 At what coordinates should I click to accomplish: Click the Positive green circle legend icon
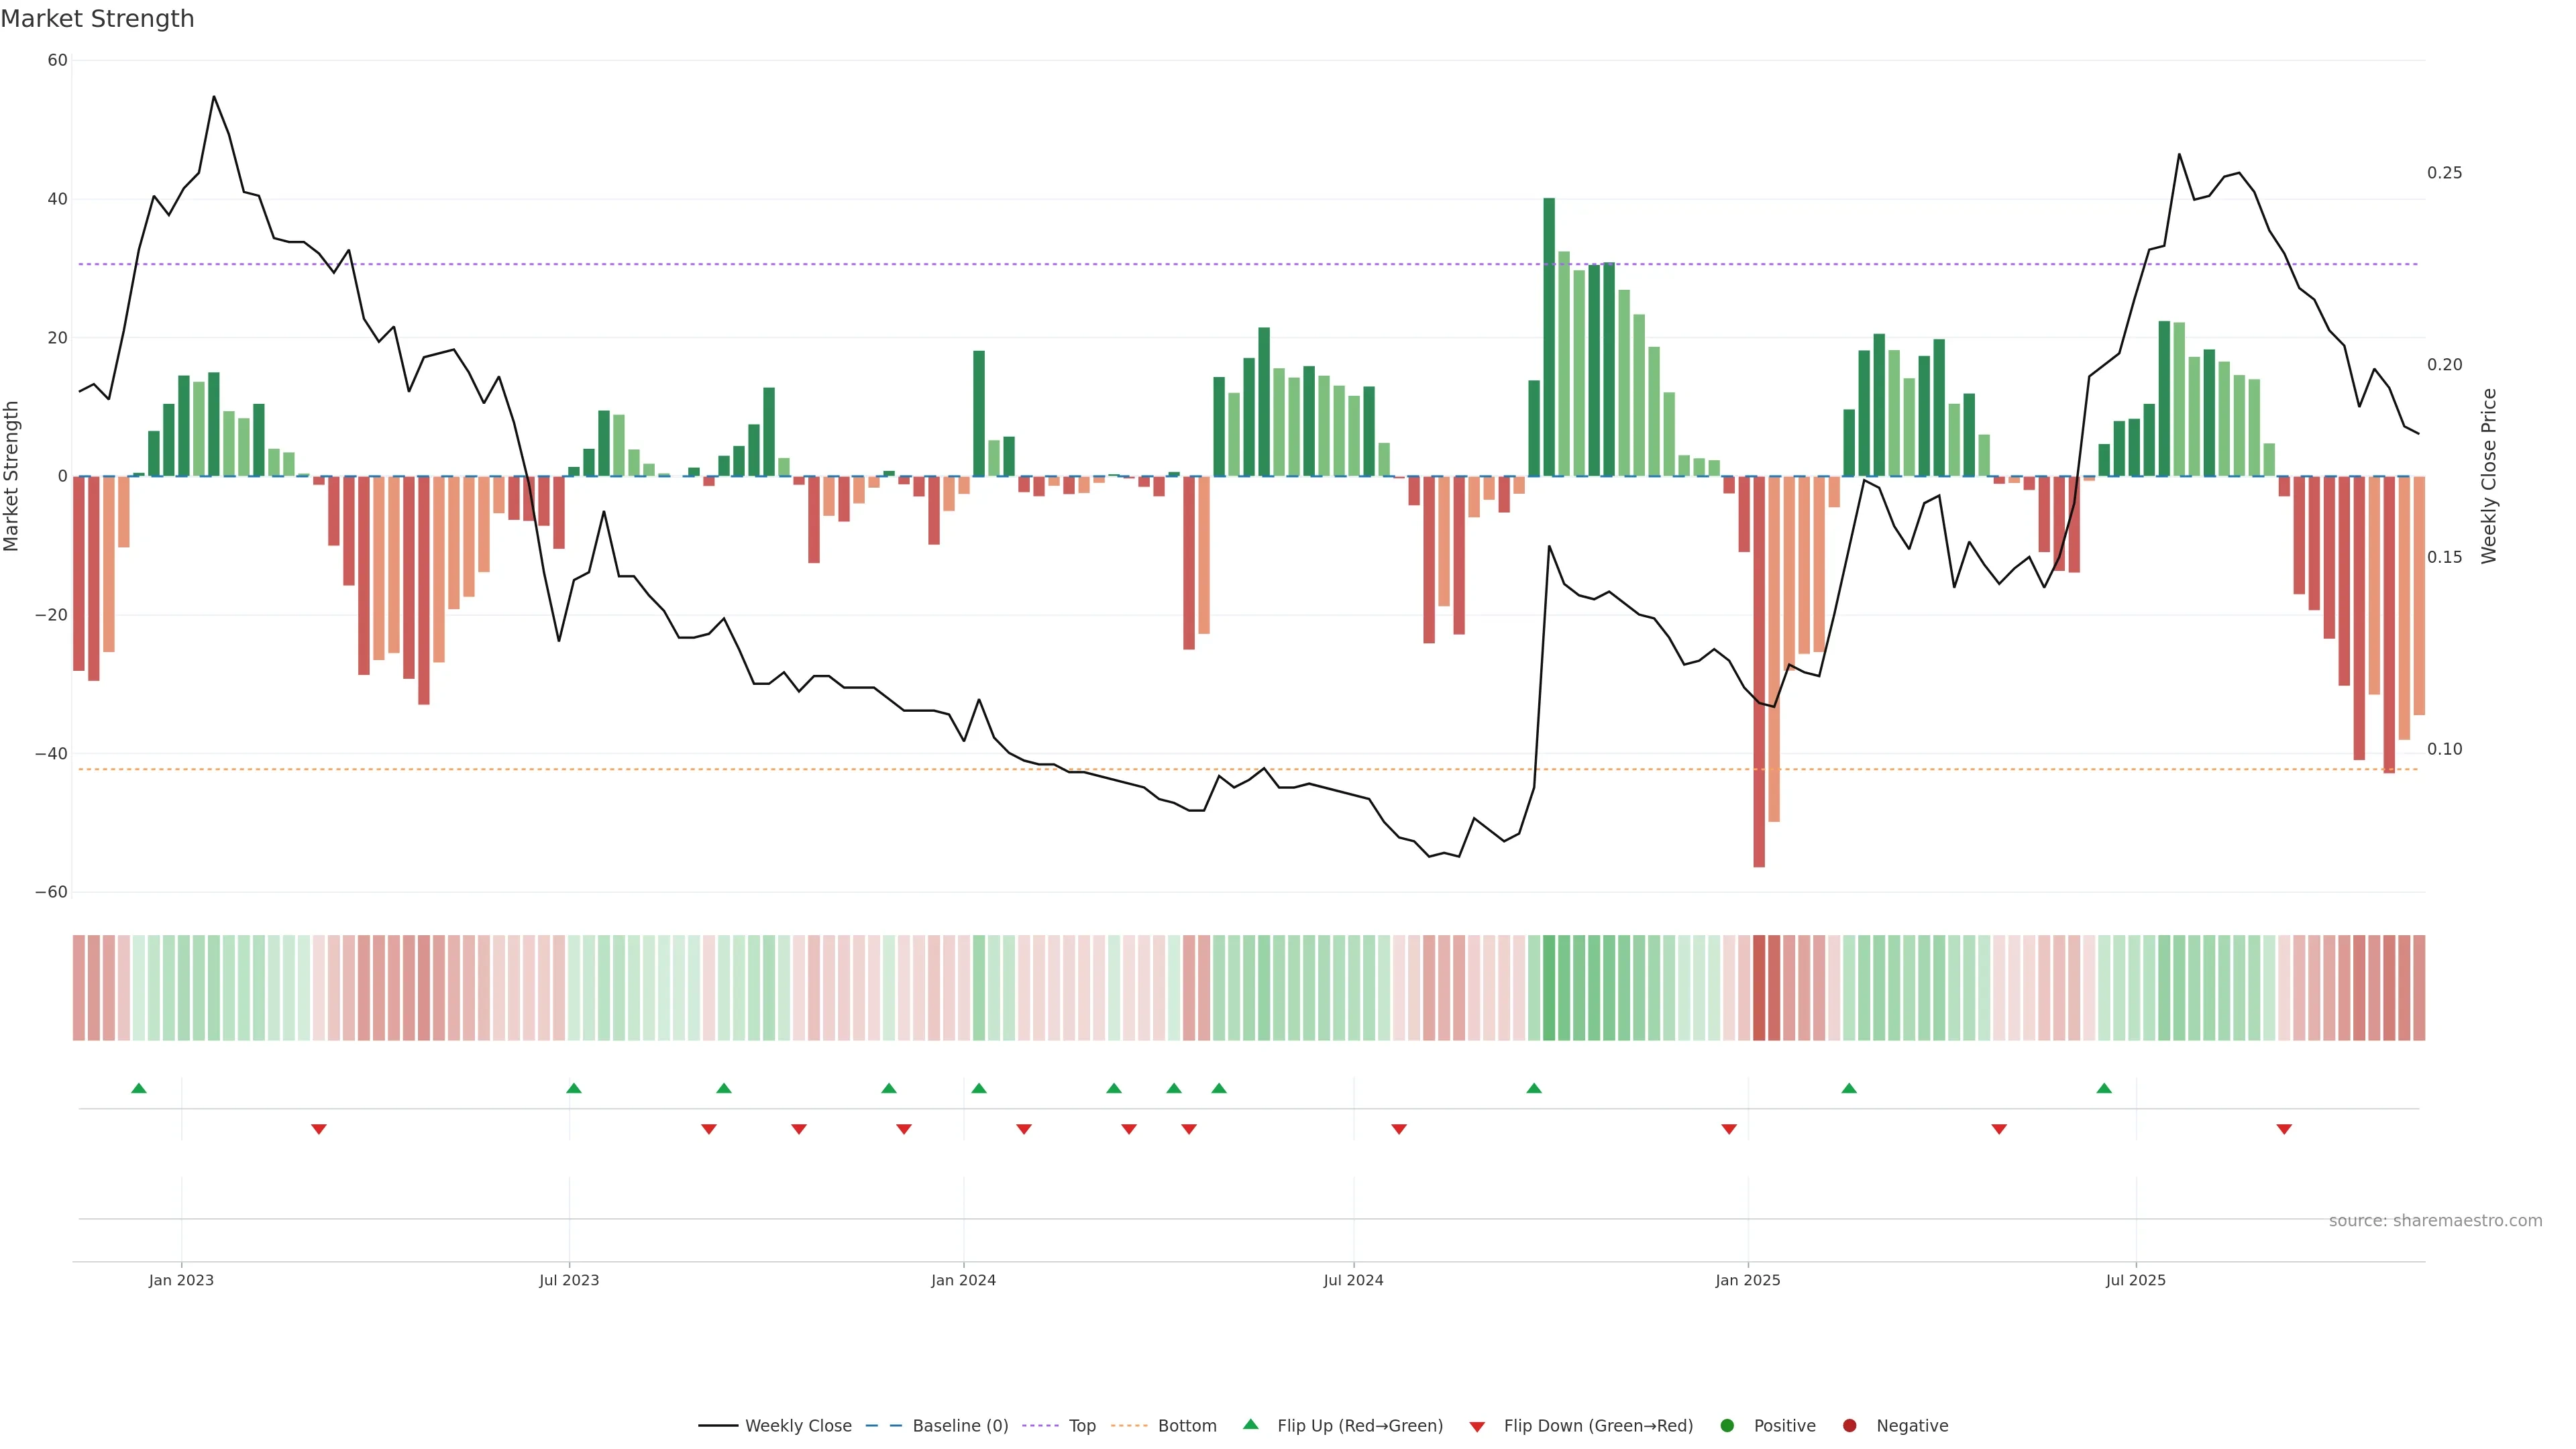pyautogui.click(x=1727, y=1426)
